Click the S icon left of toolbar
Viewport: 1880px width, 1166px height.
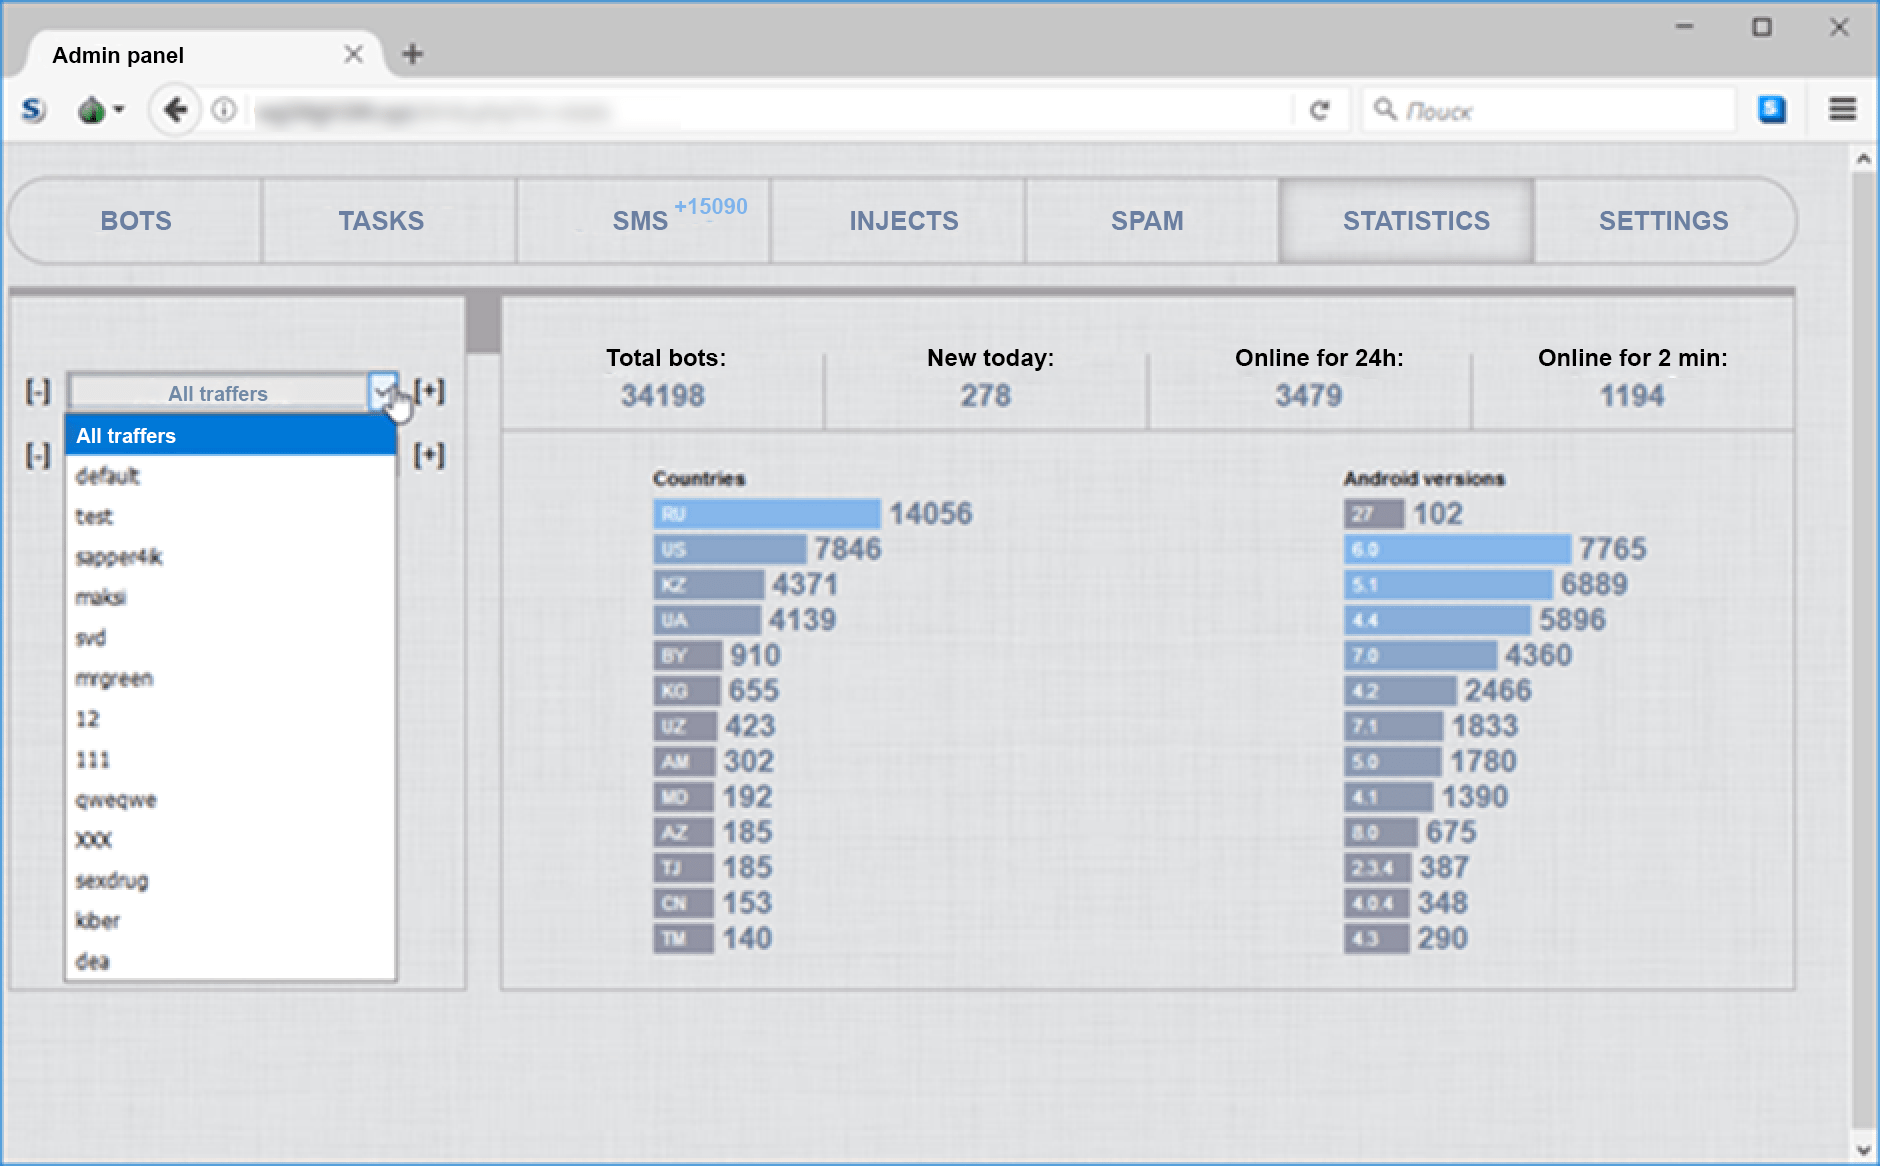33,110
